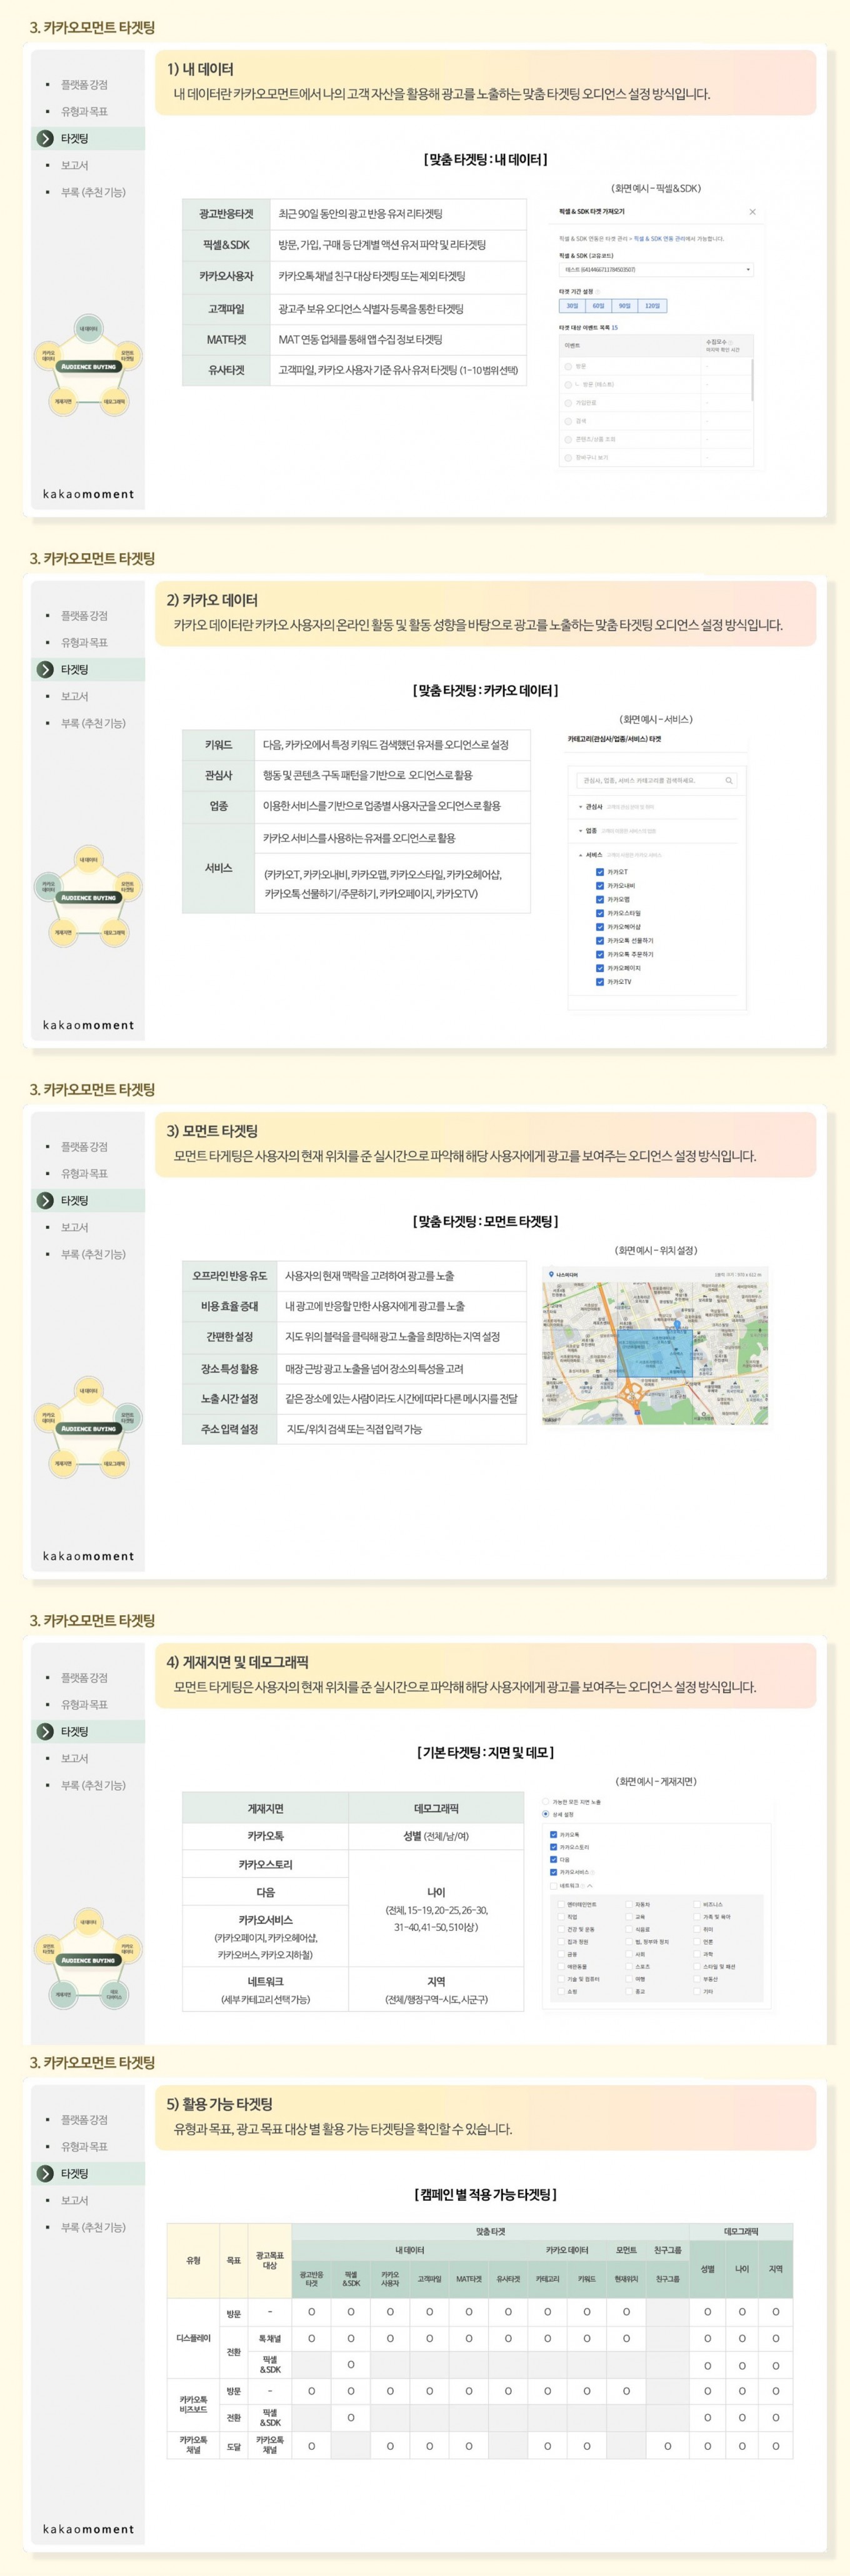Image resolution: width=850 pixels, height=2576 pixels.
Task: Open the 픽셀 & SDK 고유코드 dropdown
Action: click(655, 269)
